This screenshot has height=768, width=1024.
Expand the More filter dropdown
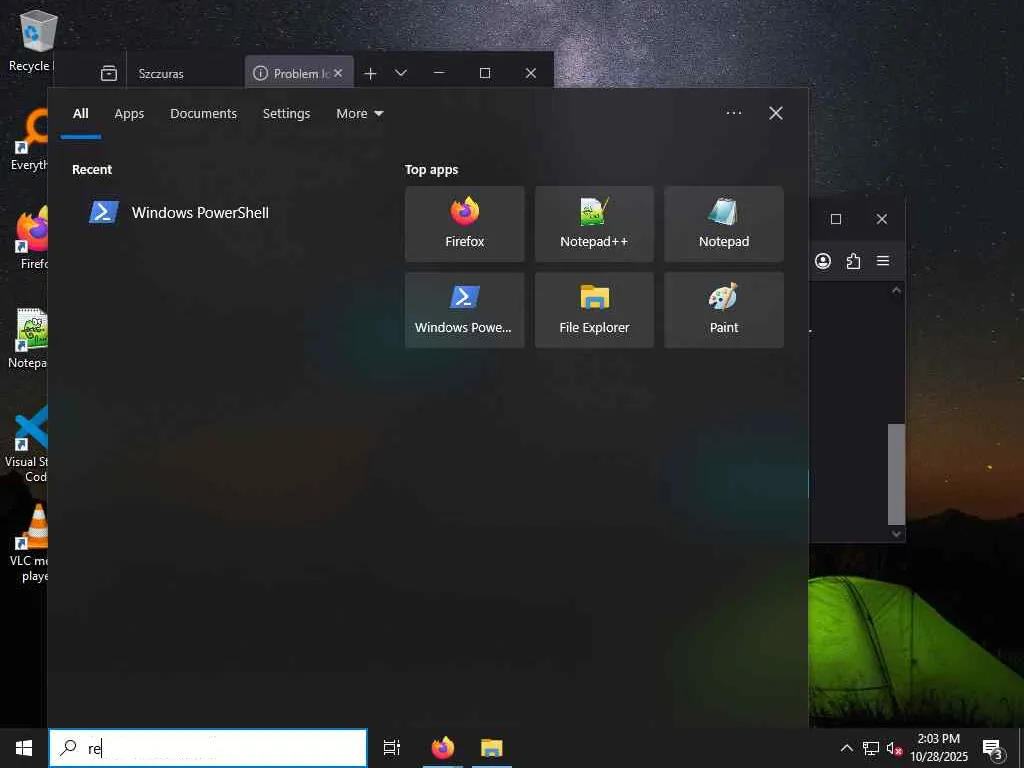coord(359,114)
